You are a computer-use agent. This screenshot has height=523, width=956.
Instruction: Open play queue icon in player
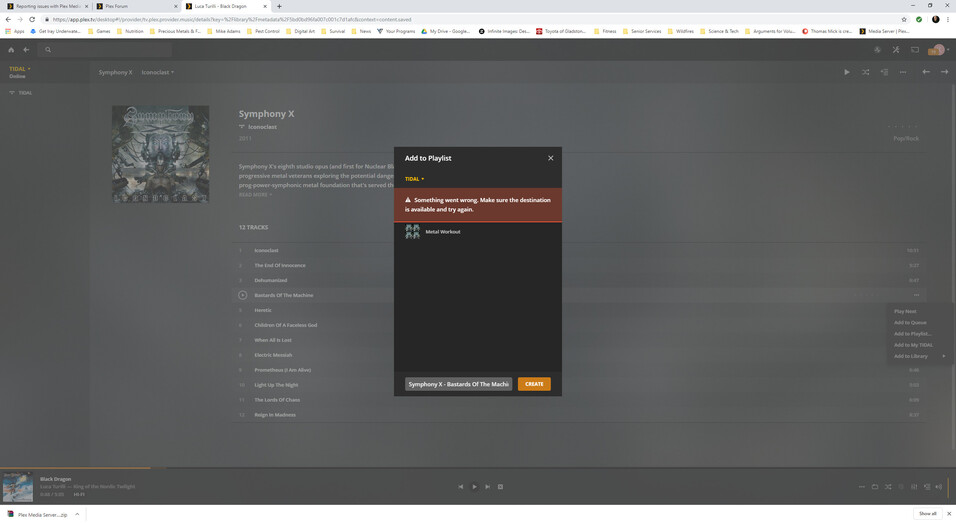[x=927, y=486]
